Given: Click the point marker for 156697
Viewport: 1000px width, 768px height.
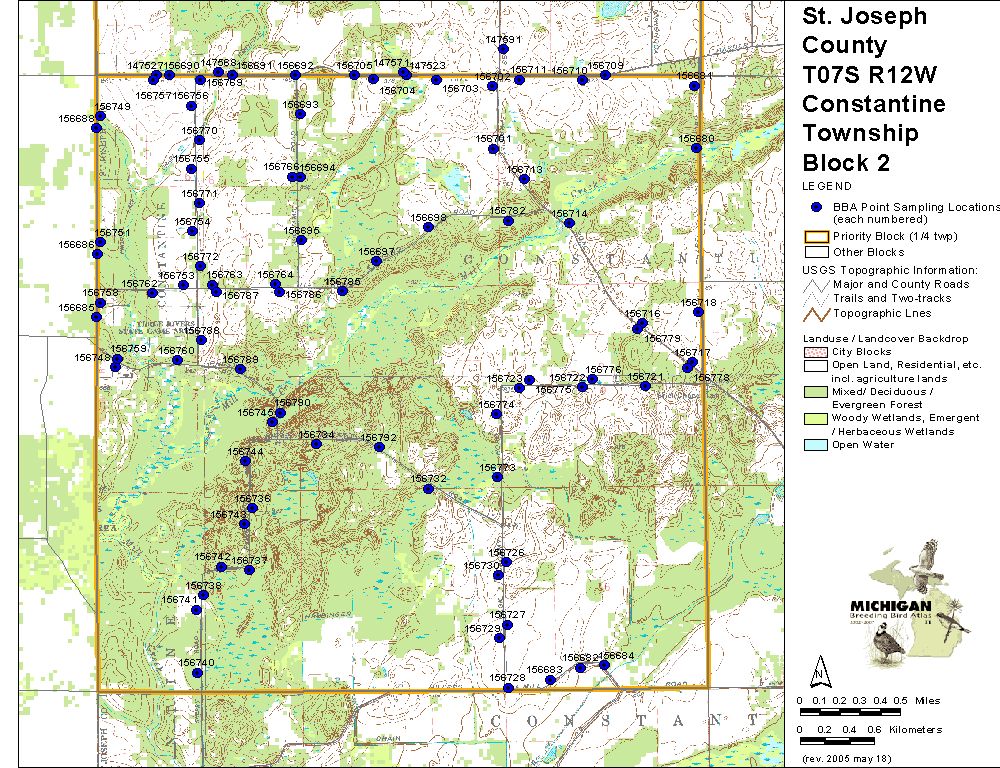Looking at the screenshot, I should 376,261.
